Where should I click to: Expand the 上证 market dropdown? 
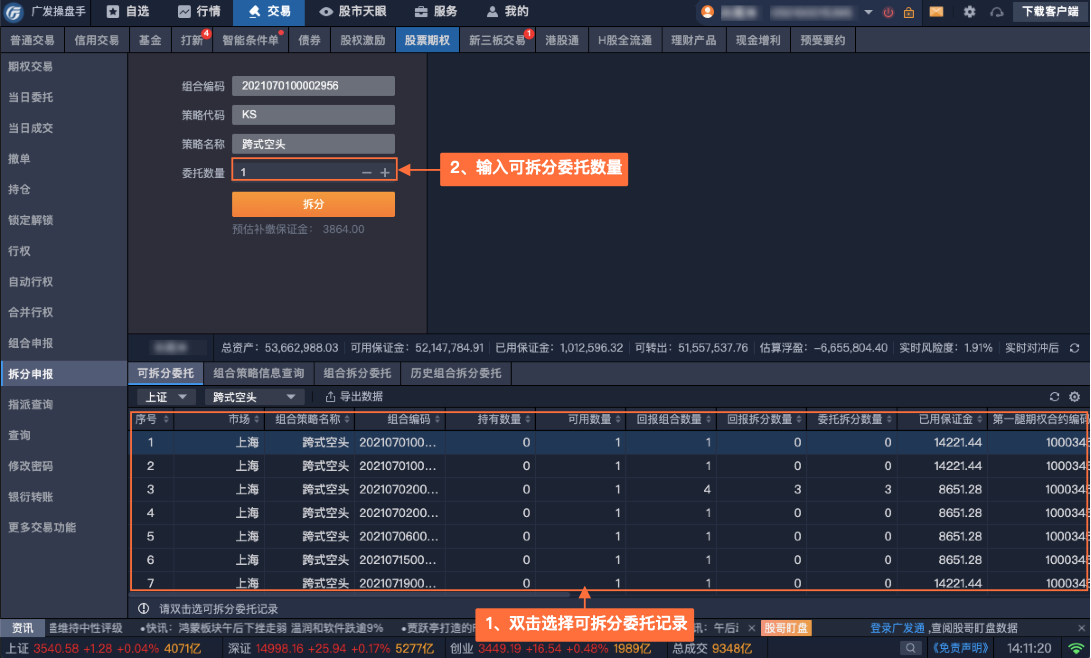point(166,397)
